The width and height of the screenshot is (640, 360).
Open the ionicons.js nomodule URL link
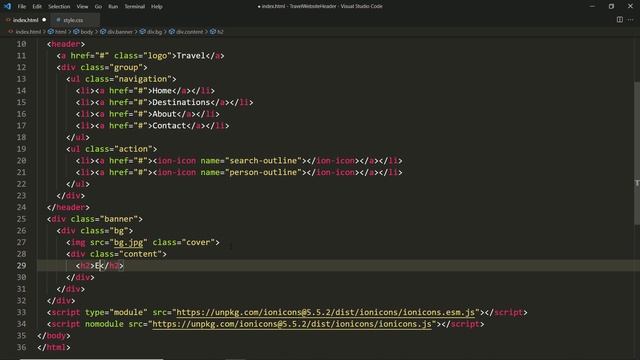pyautogui.click(x=292, y=324)
